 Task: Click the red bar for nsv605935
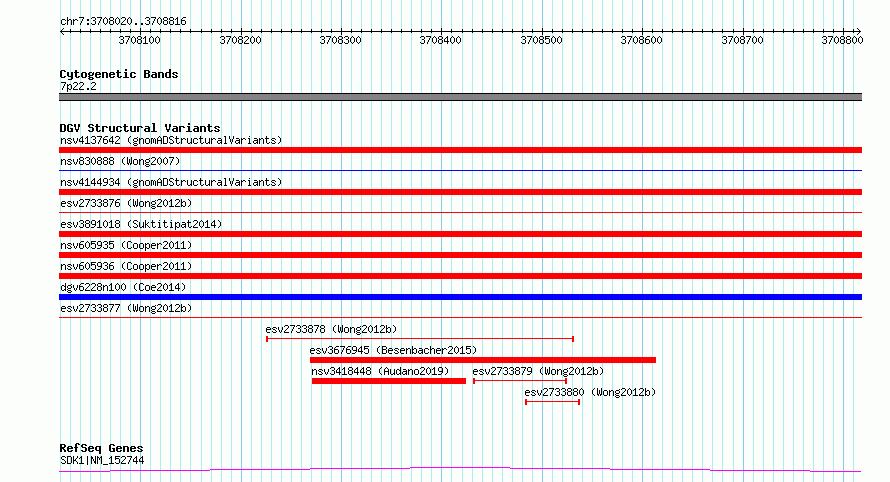460,255
